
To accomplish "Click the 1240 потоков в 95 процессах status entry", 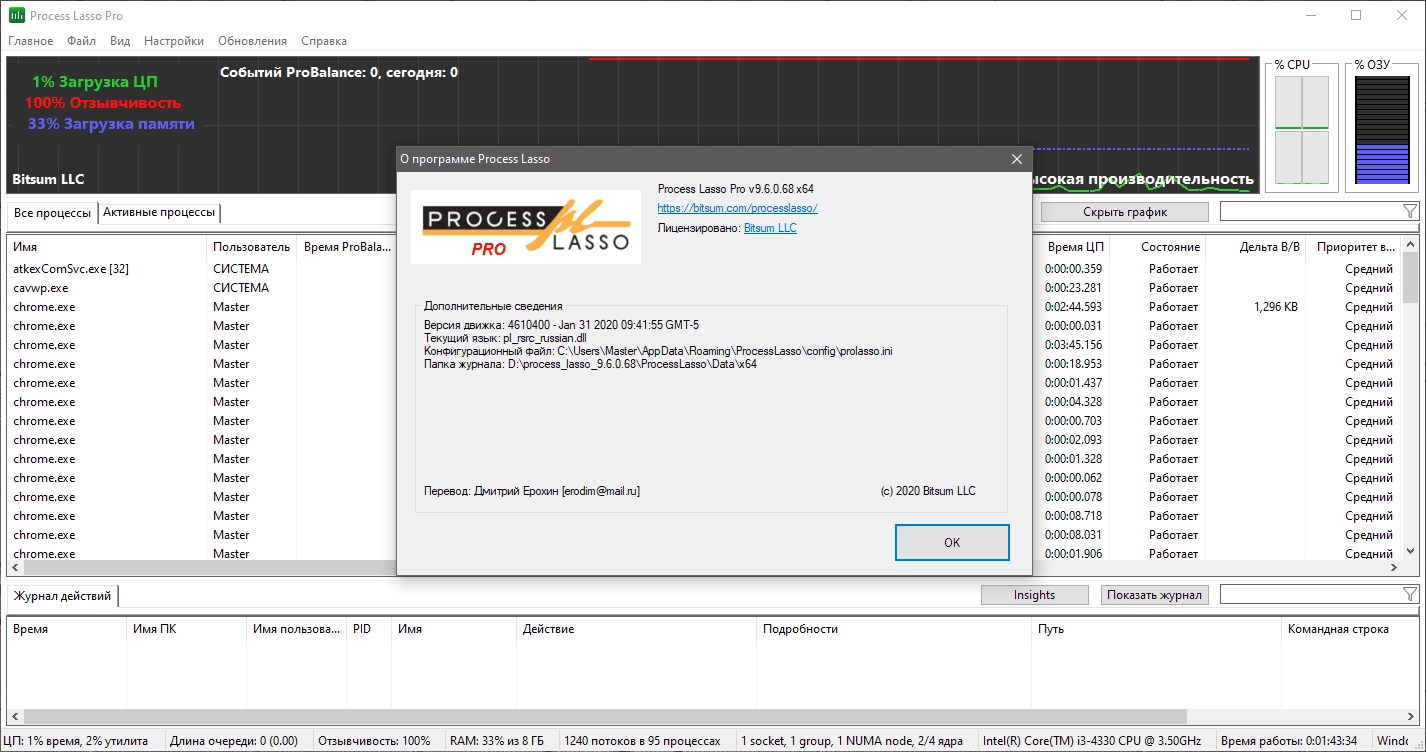I will [x=642, y=741].
